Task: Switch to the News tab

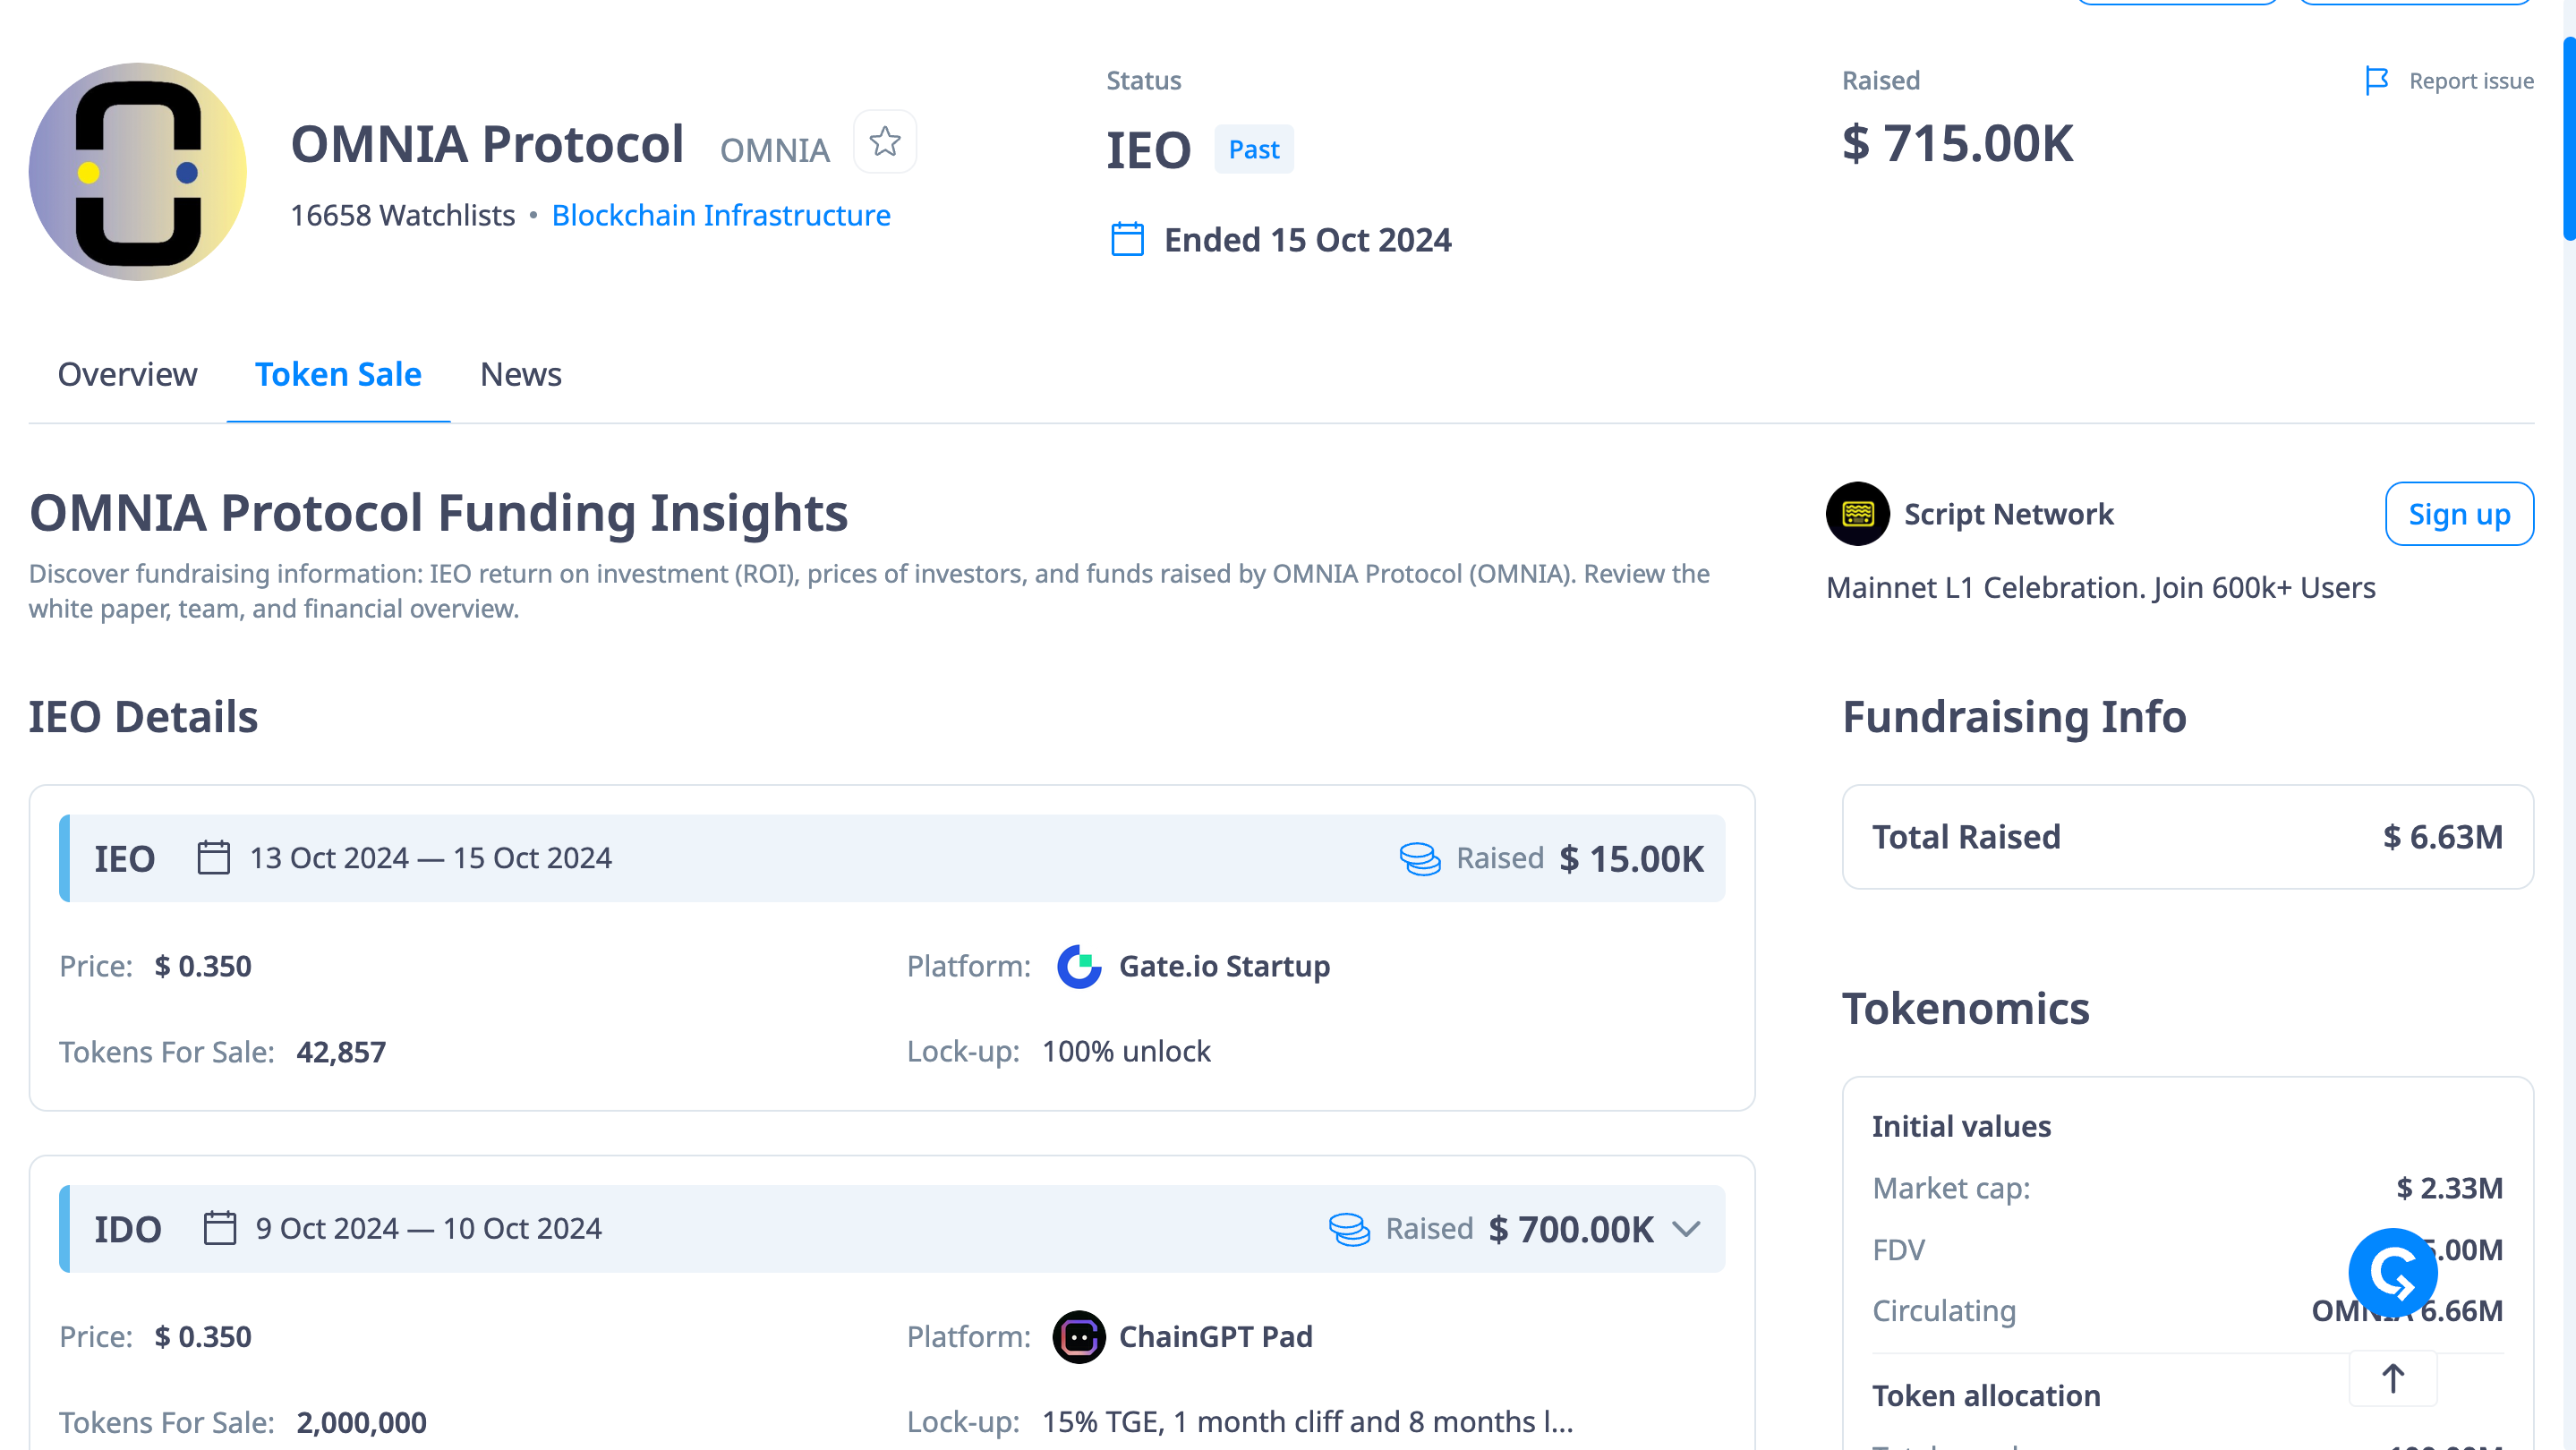Action: 518,373
